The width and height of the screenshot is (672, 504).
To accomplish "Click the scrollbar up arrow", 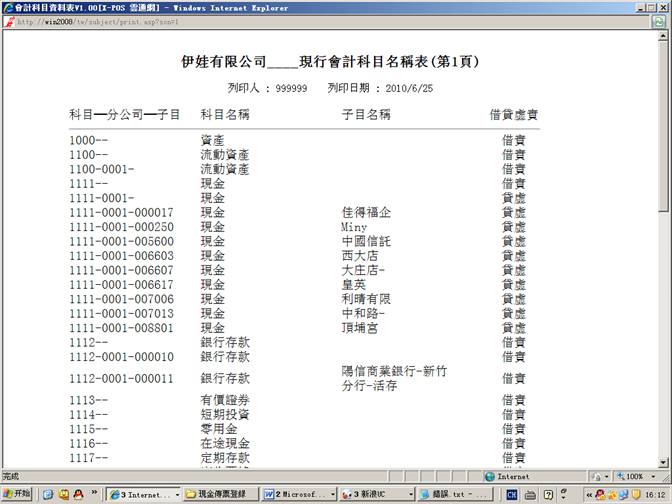I will (x=665, y=36).
